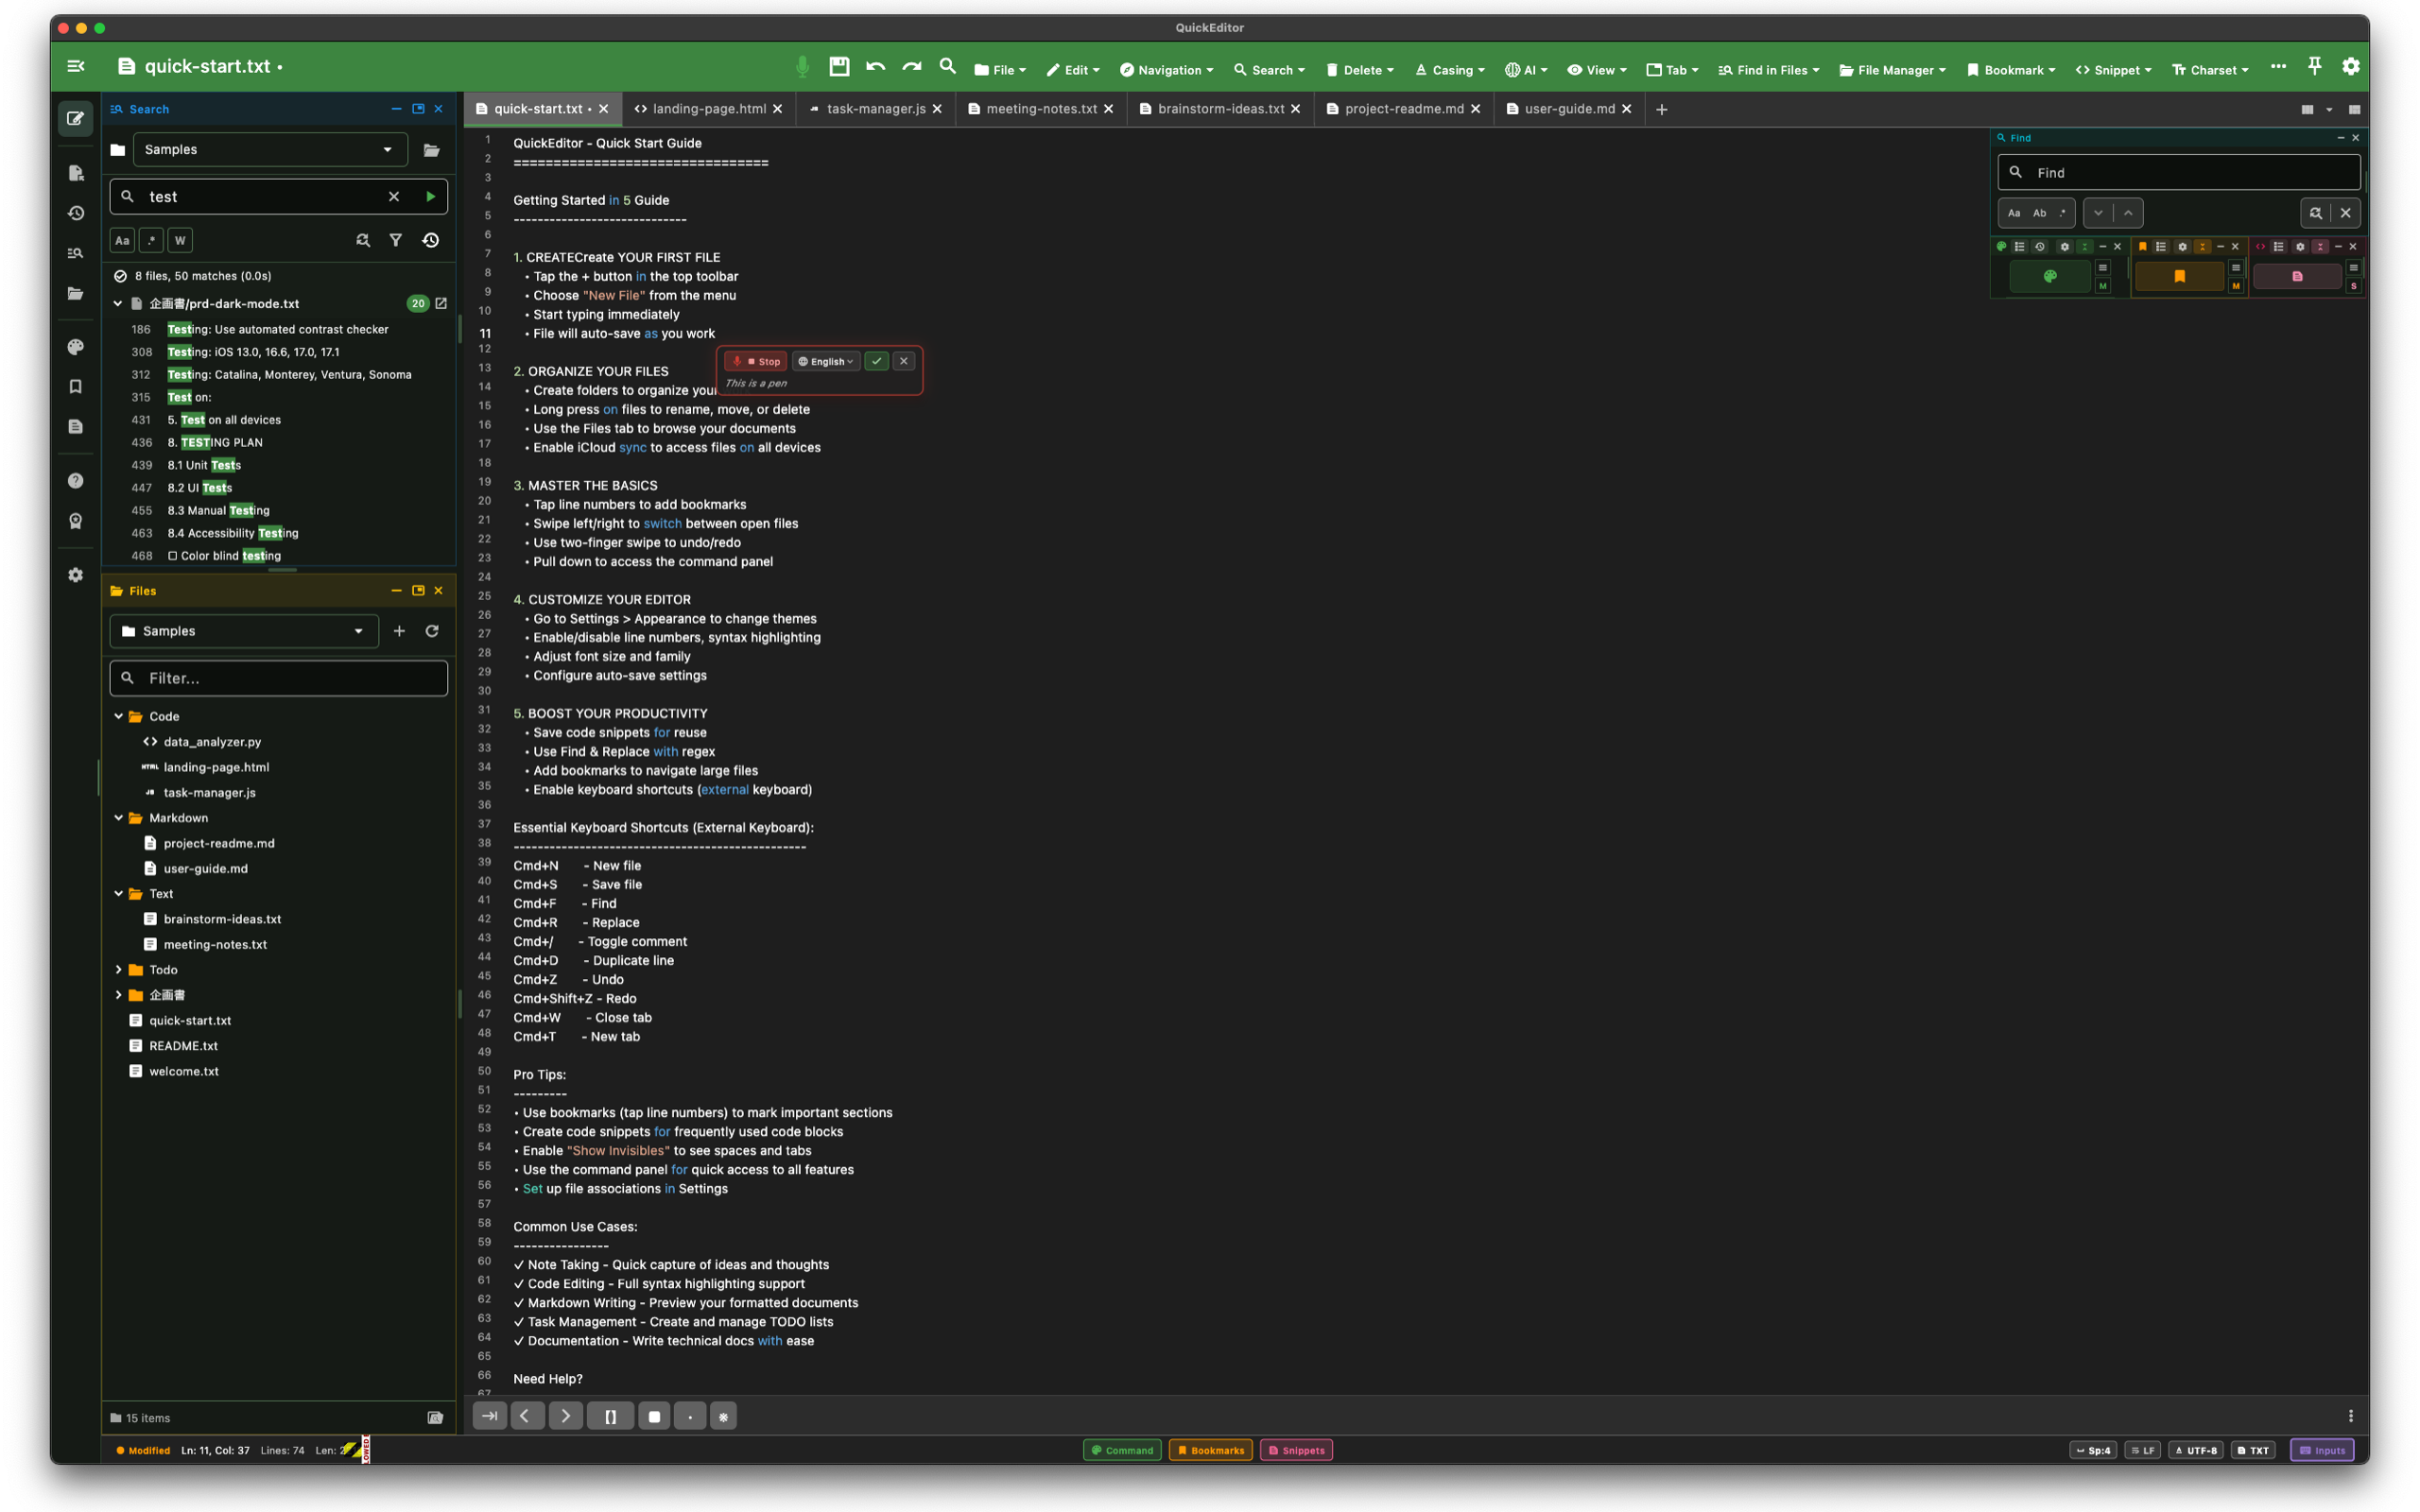Viewport: 2420px width, 1512px height.
Task: Toggle Aa match case in Find widget
Action: click(2014, 213)
